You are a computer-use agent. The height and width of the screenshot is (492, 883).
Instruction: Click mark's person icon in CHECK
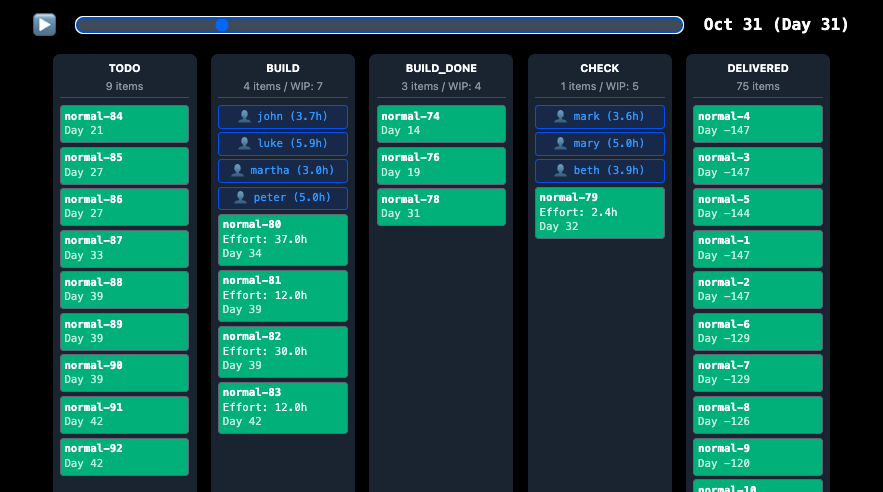click(561, 117)
